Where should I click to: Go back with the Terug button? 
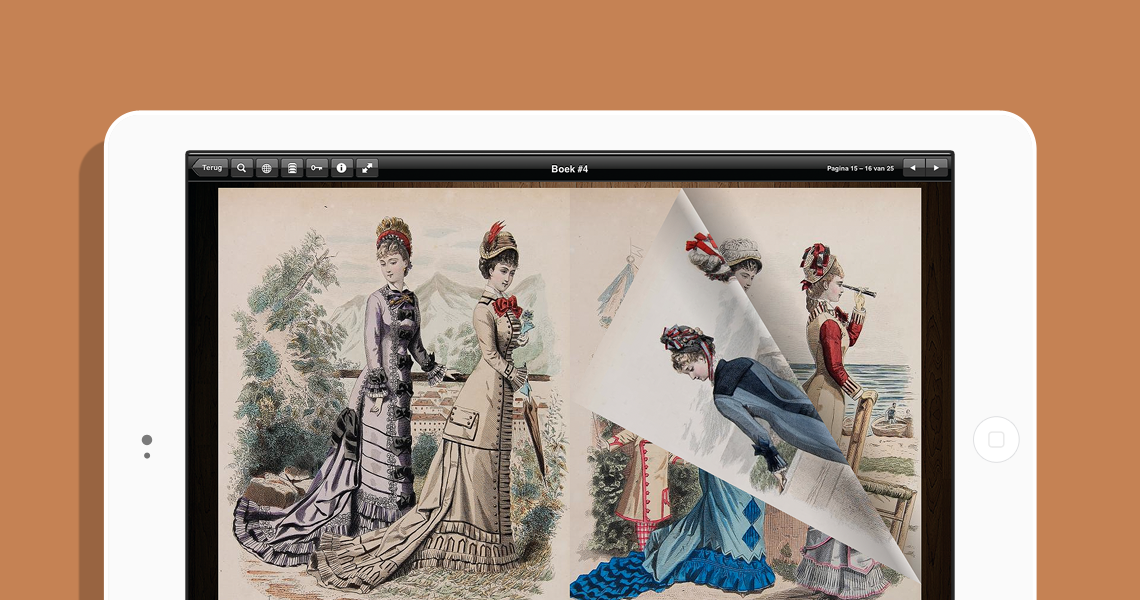click(x=211, y=168)
